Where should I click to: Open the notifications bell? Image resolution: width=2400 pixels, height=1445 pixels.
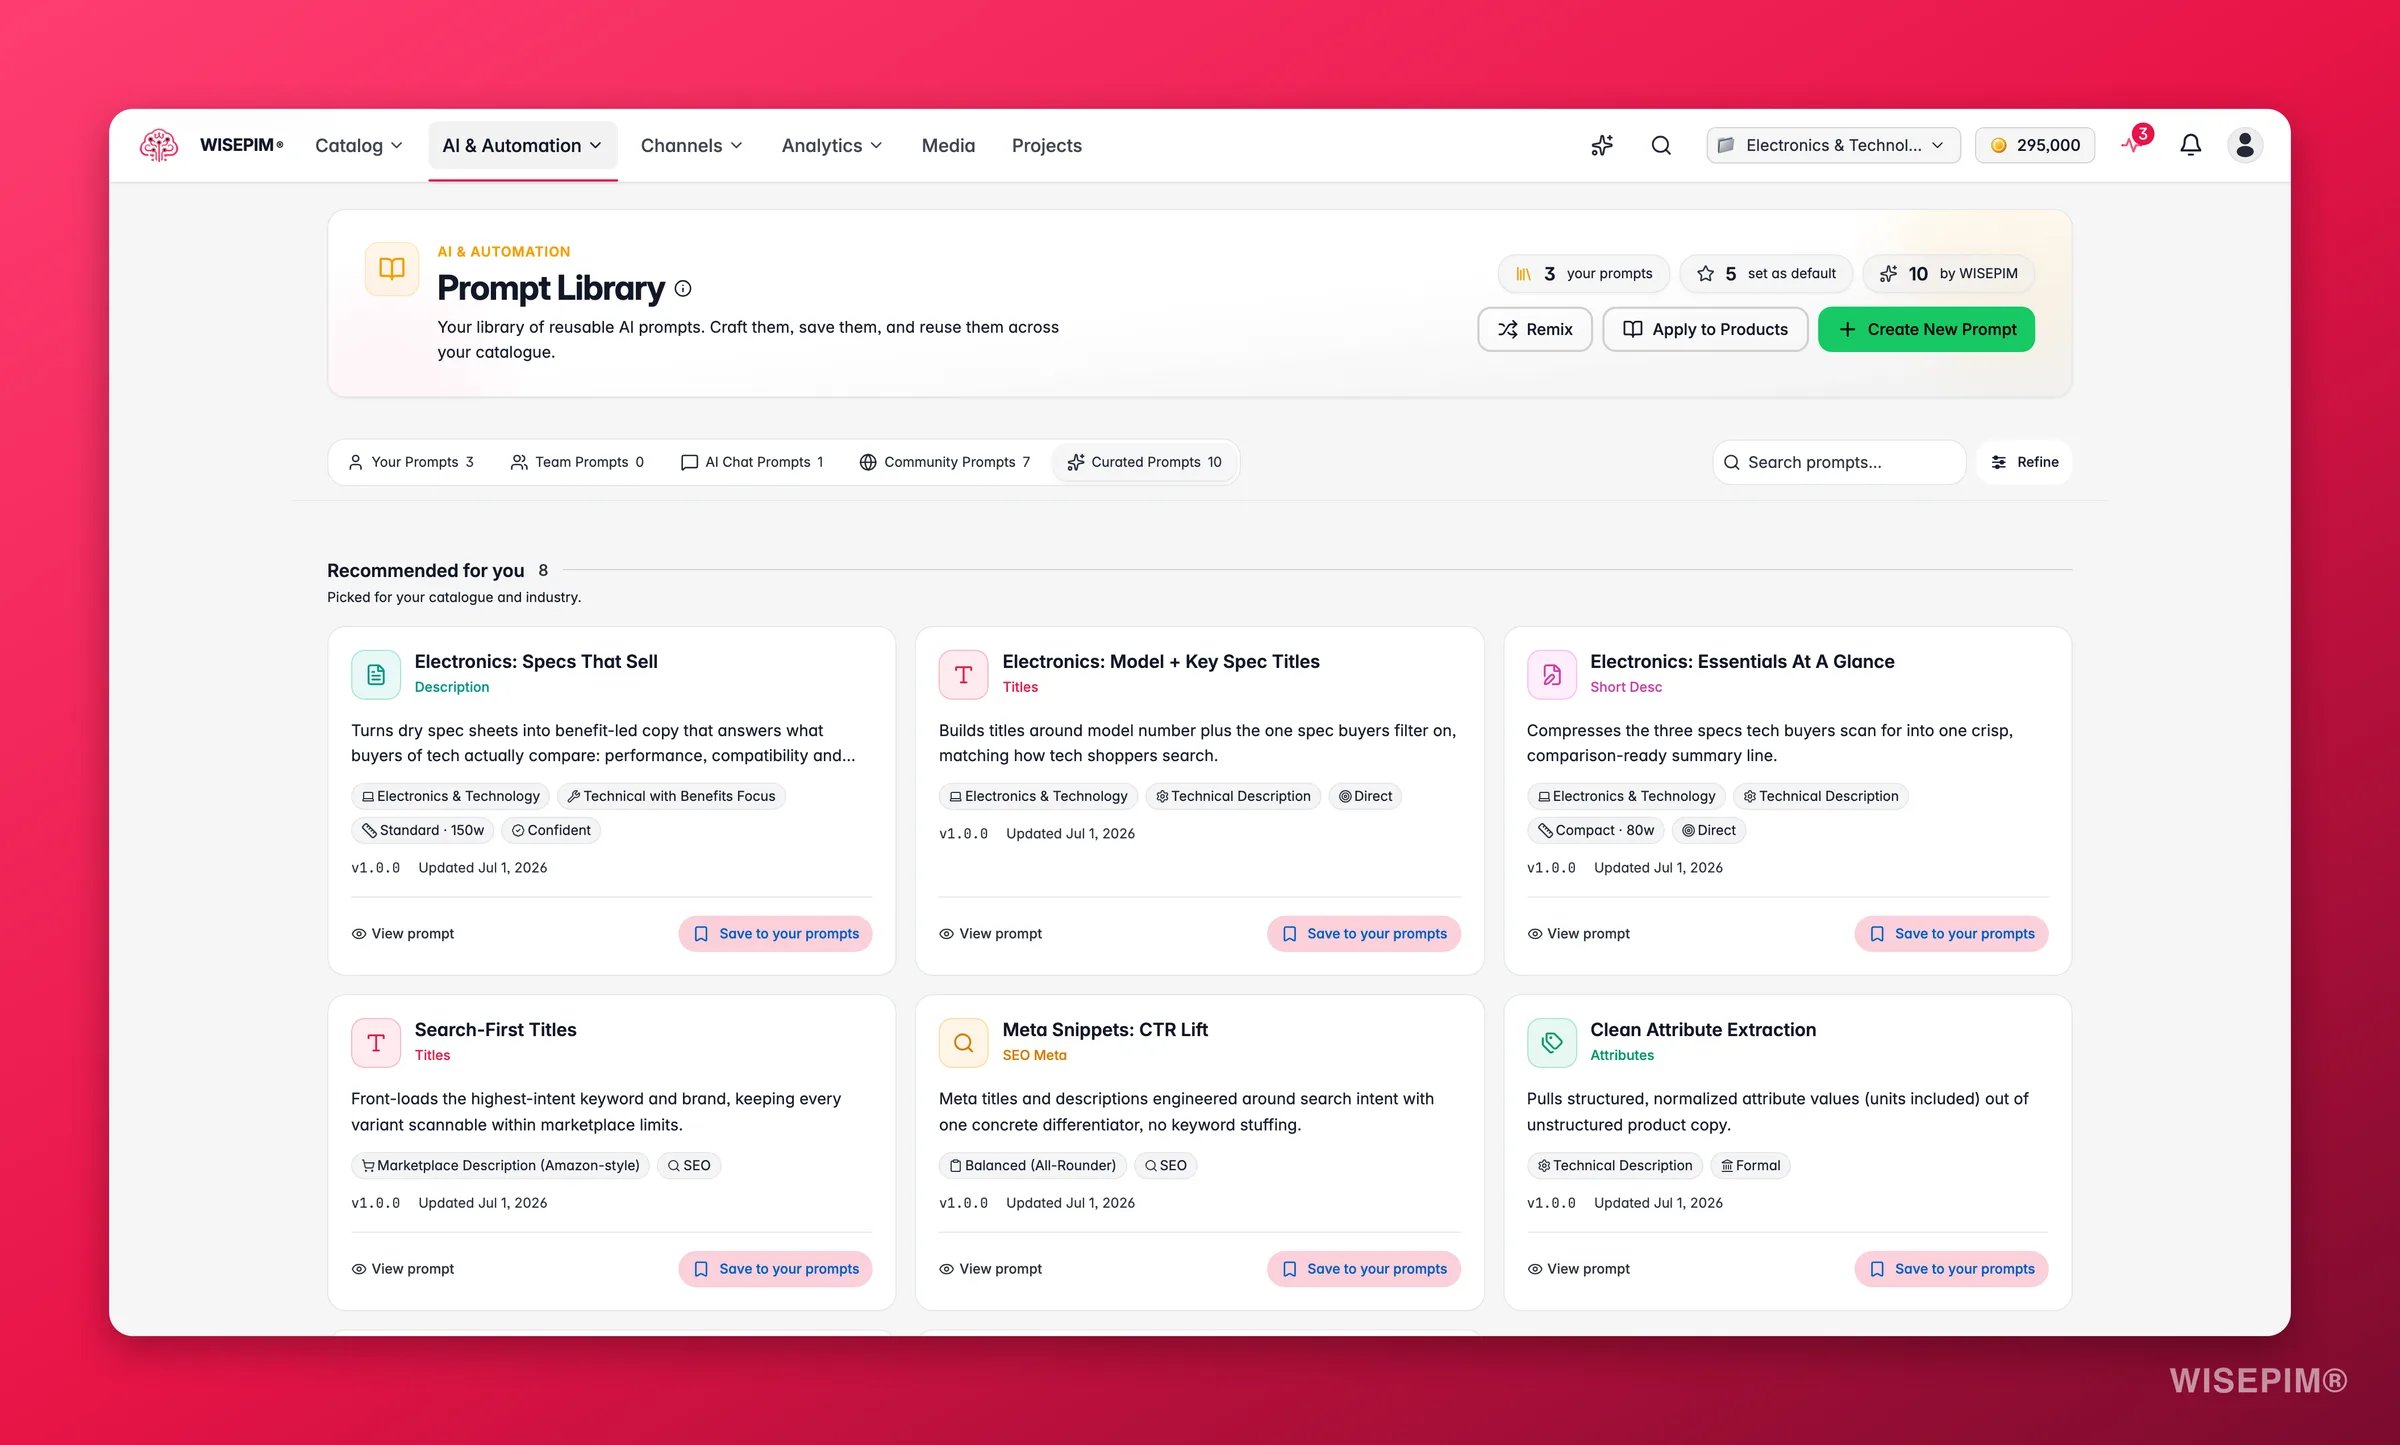pos(2190,145)
